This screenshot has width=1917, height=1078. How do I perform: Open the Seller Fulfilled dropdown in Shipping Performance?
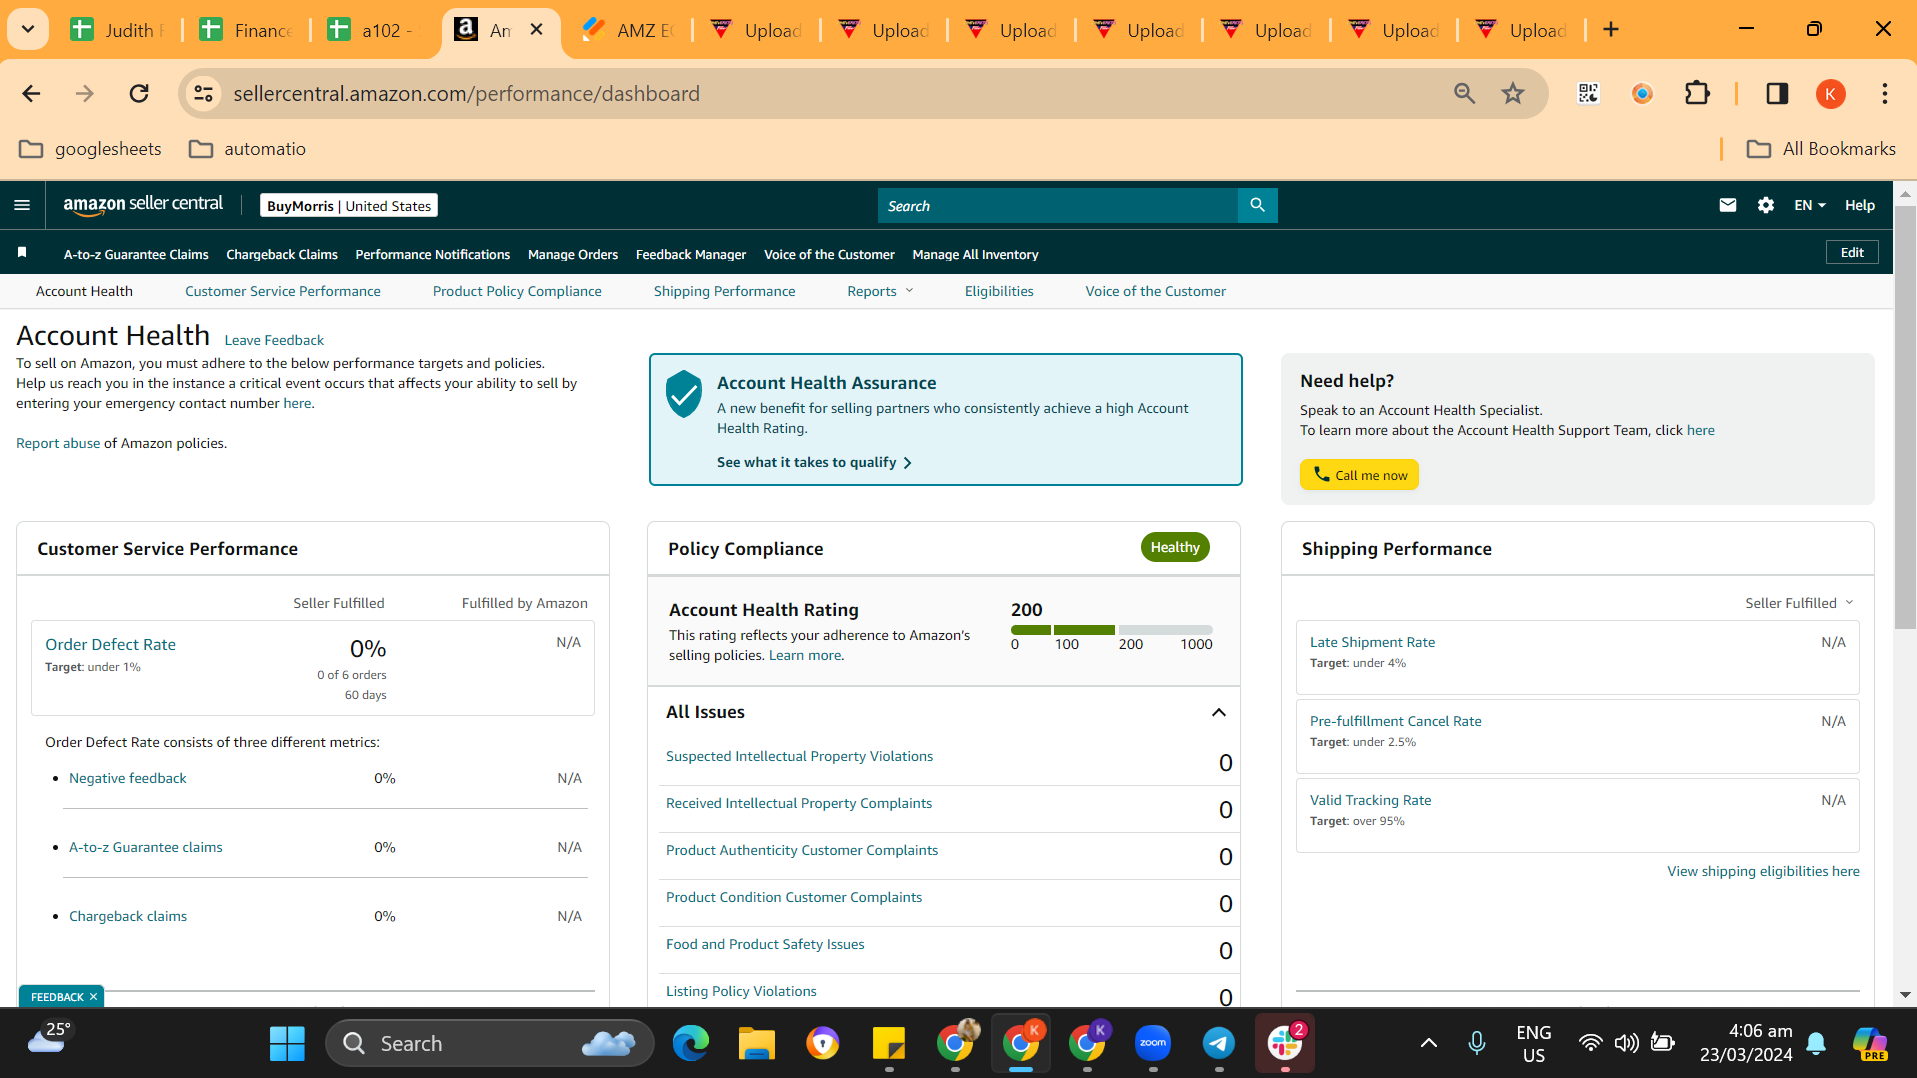[1799, 603]
